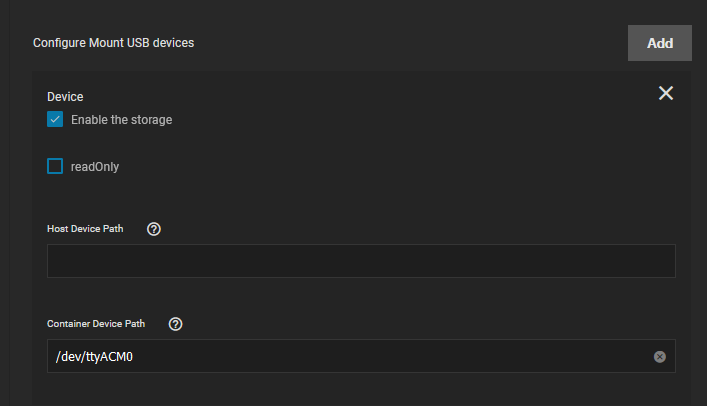Clear the Container Device Path value
The width and height of the screenshot is (707, 406).
point(660,357)
